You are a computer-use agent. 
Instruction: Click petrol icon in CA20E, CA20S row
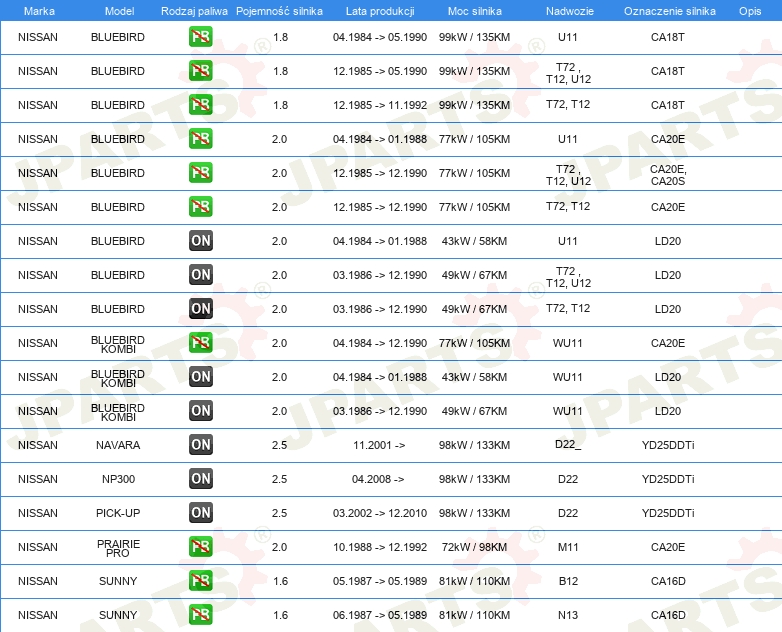click(200, 172)
